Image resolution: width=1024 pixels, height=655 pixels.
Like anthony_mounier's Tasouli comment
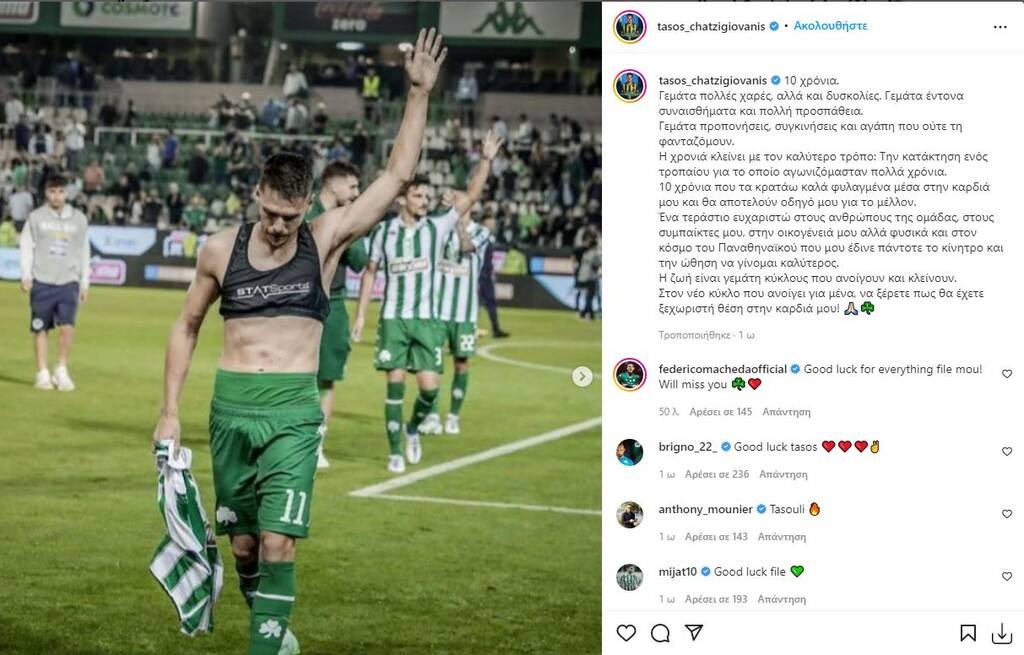coord(1006,514)
